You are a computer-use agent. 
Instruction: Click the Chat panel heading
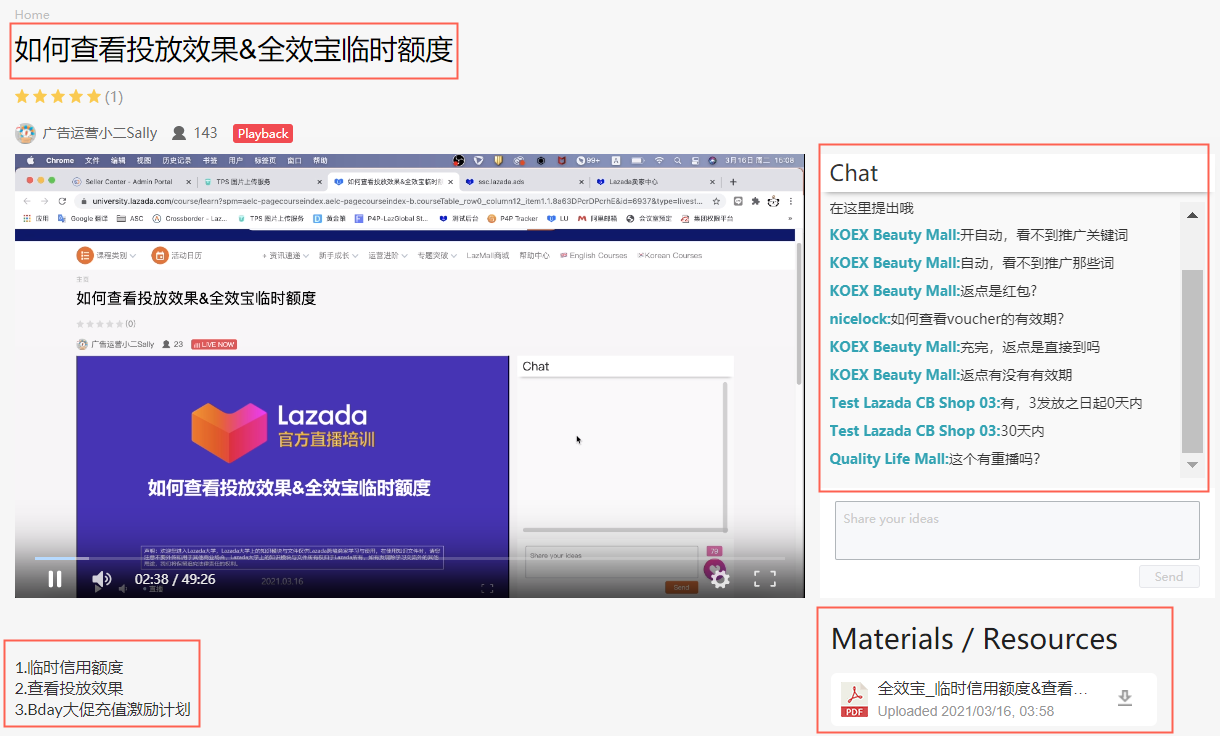854,173
